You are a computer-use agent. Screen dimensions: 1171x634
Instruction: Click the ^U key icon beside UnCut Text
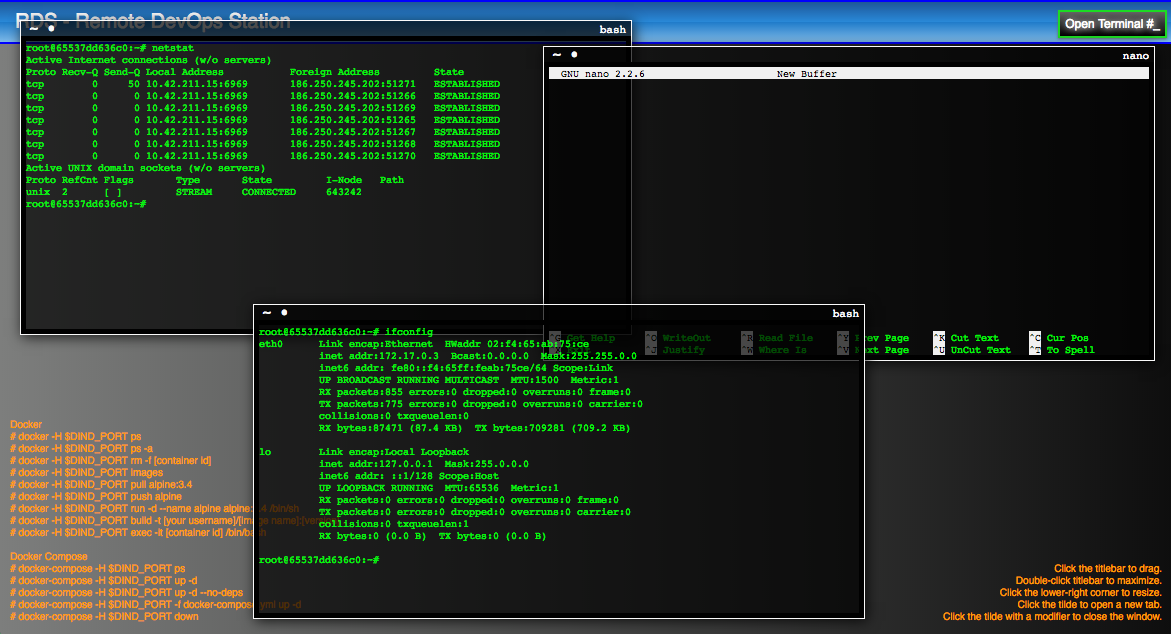(939, 349)
